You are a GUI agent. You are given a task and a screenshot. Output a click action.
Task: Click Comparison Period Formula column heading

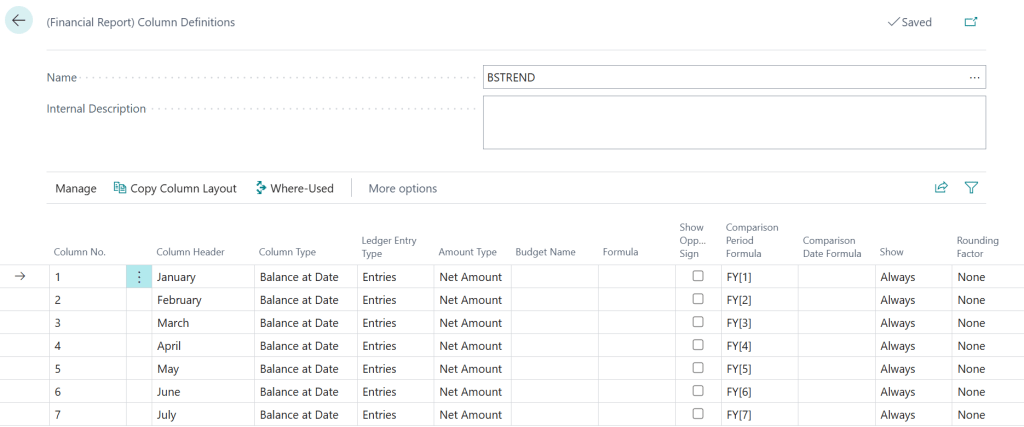[x=752, y=240]
